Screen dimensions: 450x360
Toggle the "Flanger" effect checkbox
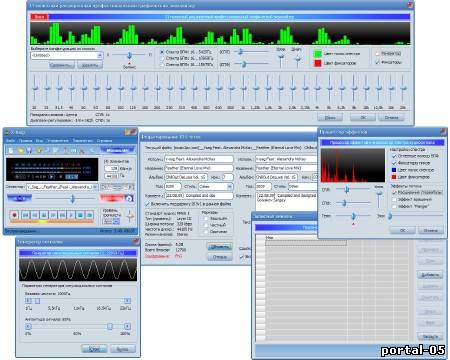click(394, 206)
